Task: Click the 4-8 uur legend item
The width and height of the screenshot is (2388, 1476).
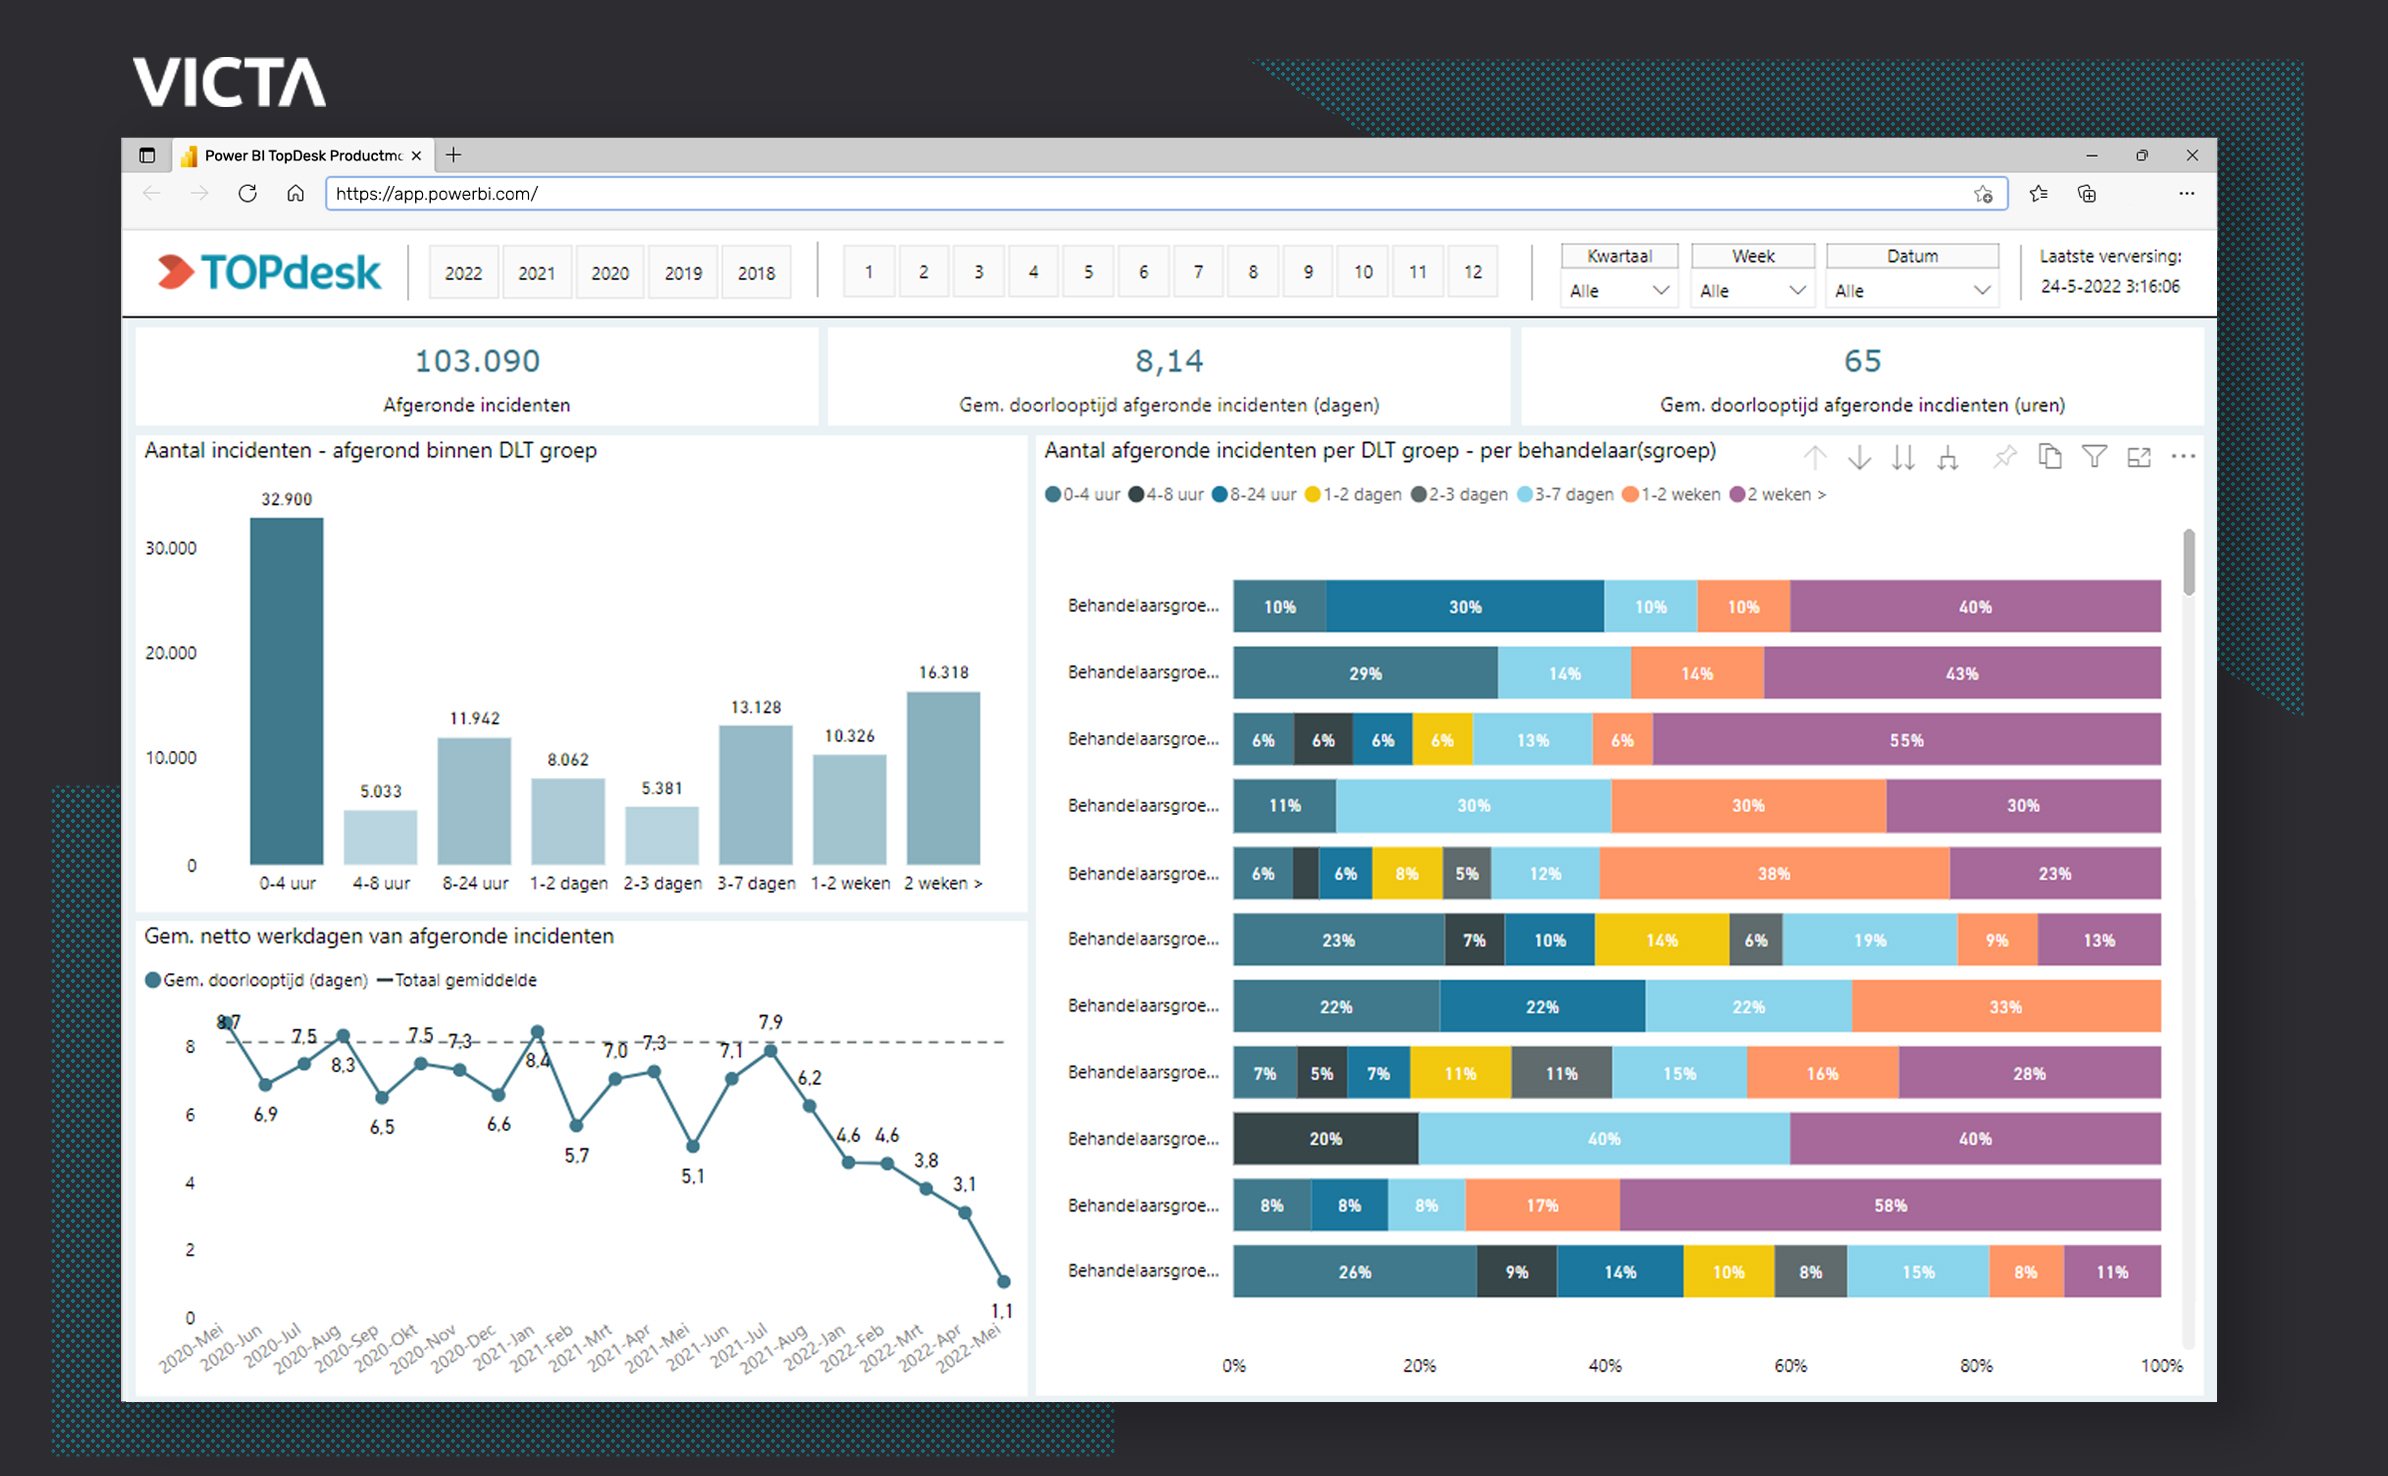Action: click(x=1166, y=495)
